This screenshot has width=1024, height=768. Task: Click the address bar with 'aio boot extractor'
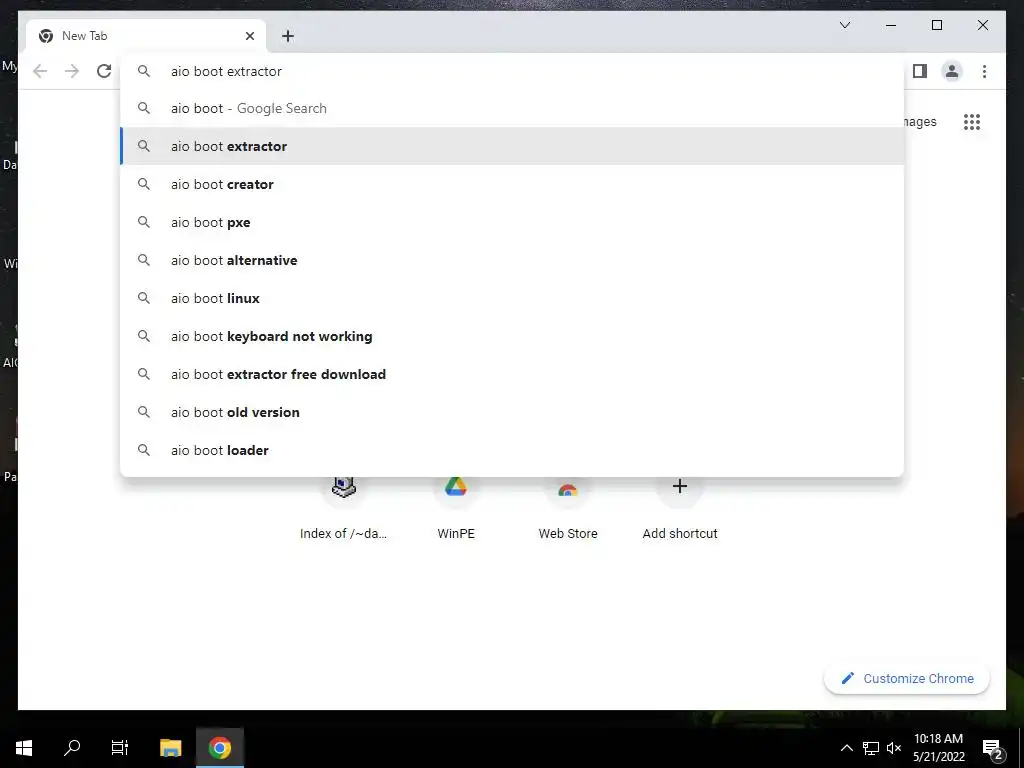click(512, 71)
